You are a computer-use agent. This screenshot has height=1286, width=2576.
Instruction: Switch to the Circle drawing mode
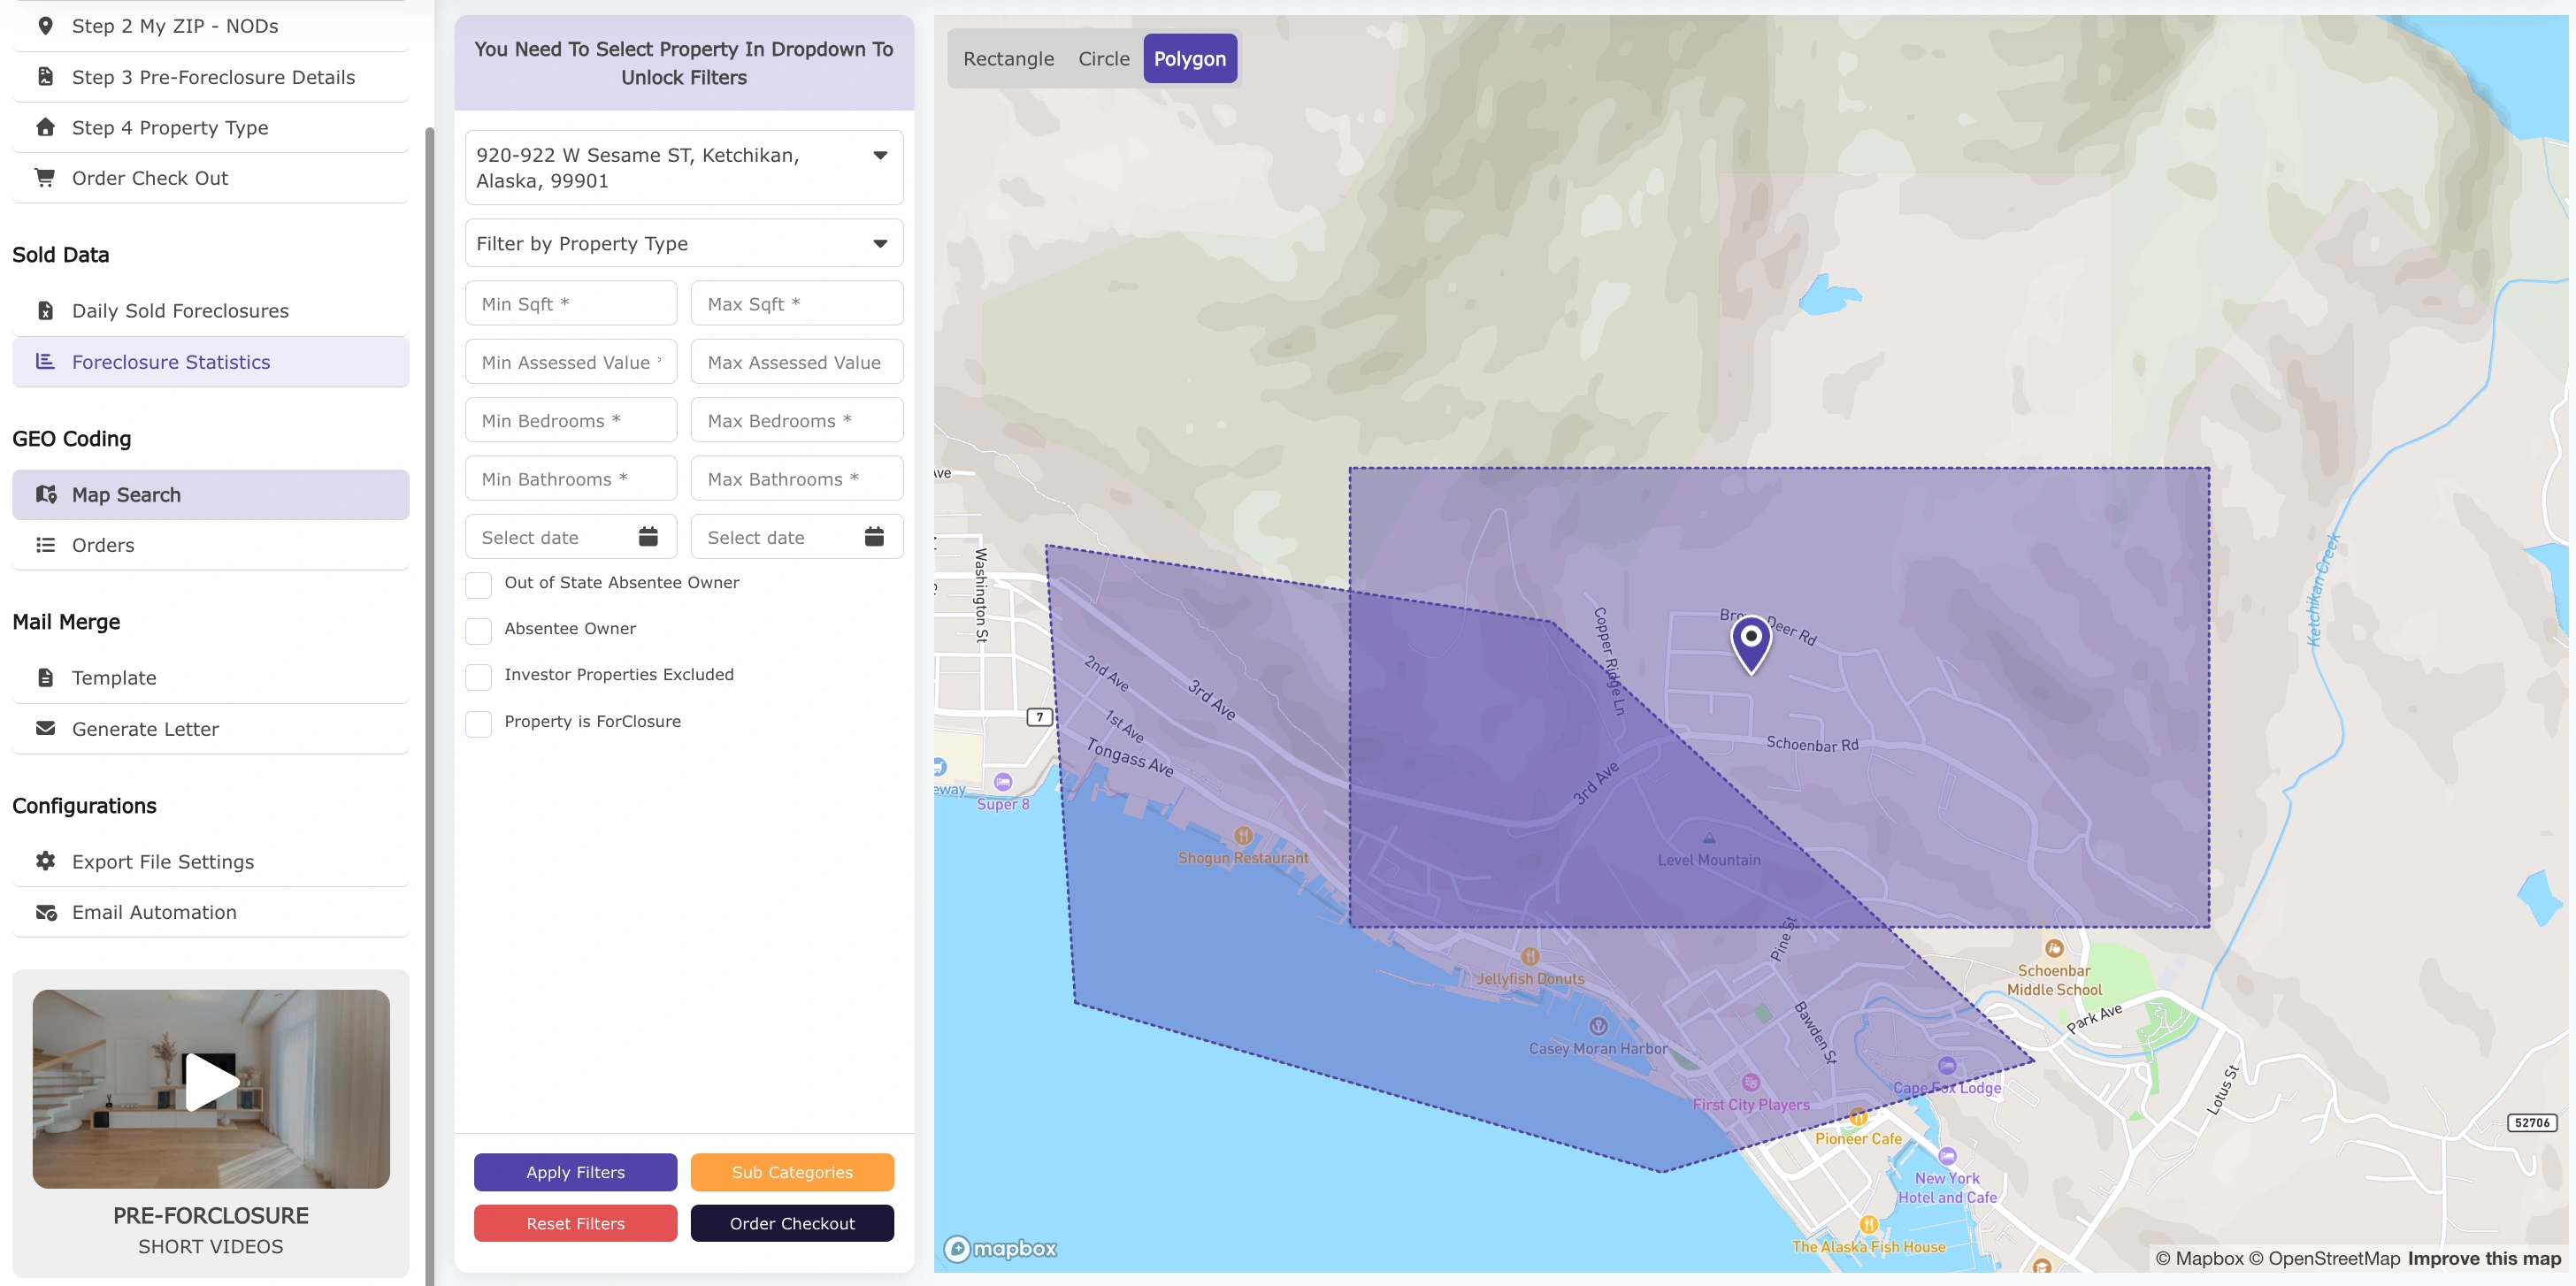click(x=1103, y=58)
